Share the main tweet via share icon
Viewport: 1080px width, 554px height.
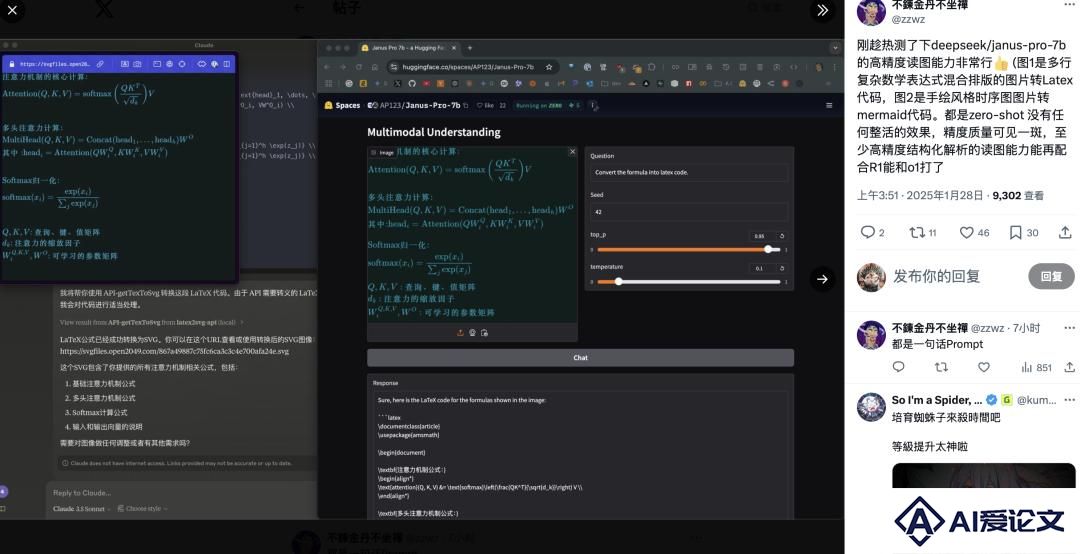1065,233
